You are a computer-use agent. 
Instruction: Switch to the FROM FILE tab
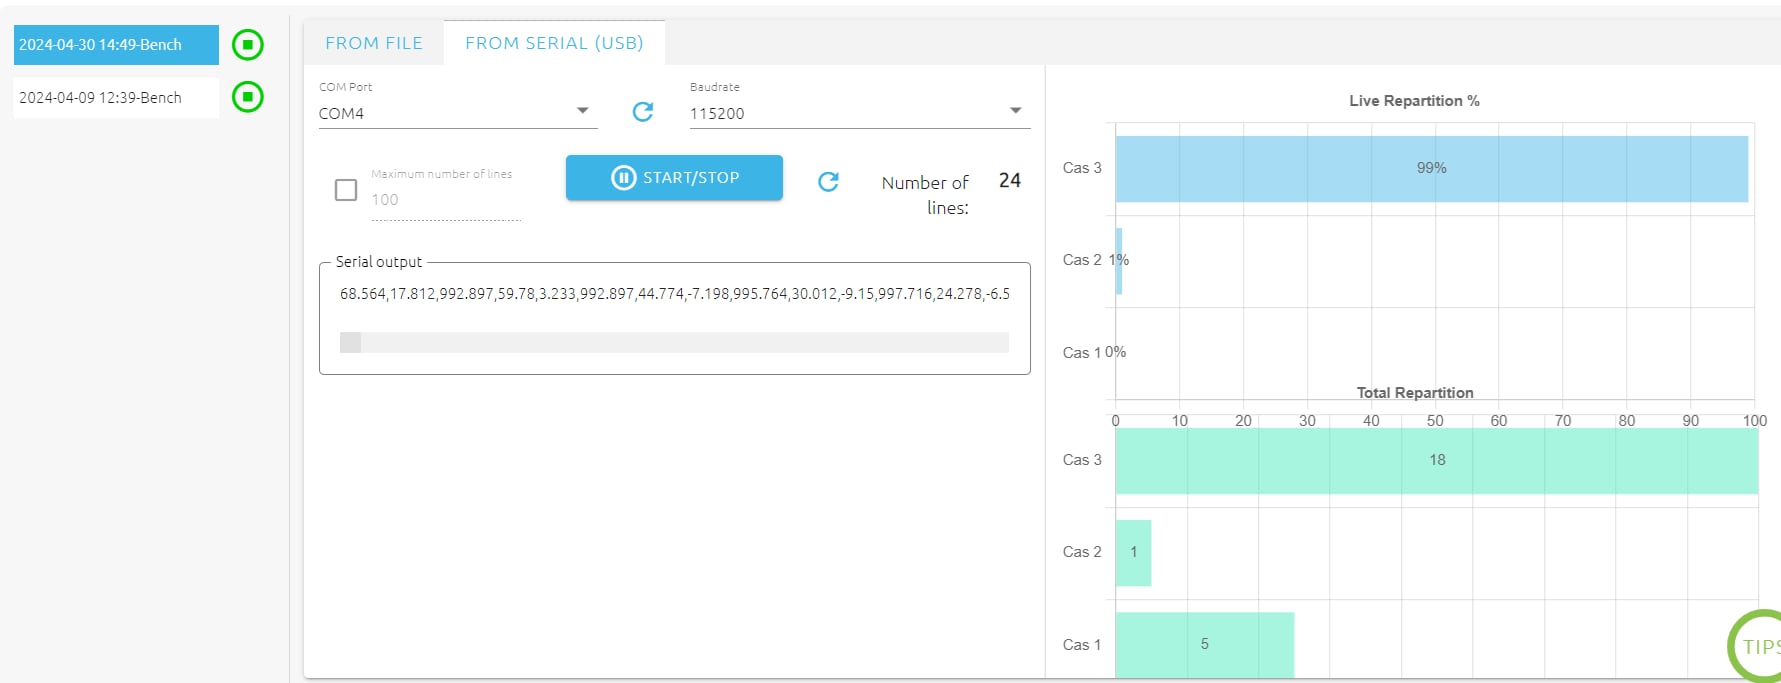[x=374, y=43]
